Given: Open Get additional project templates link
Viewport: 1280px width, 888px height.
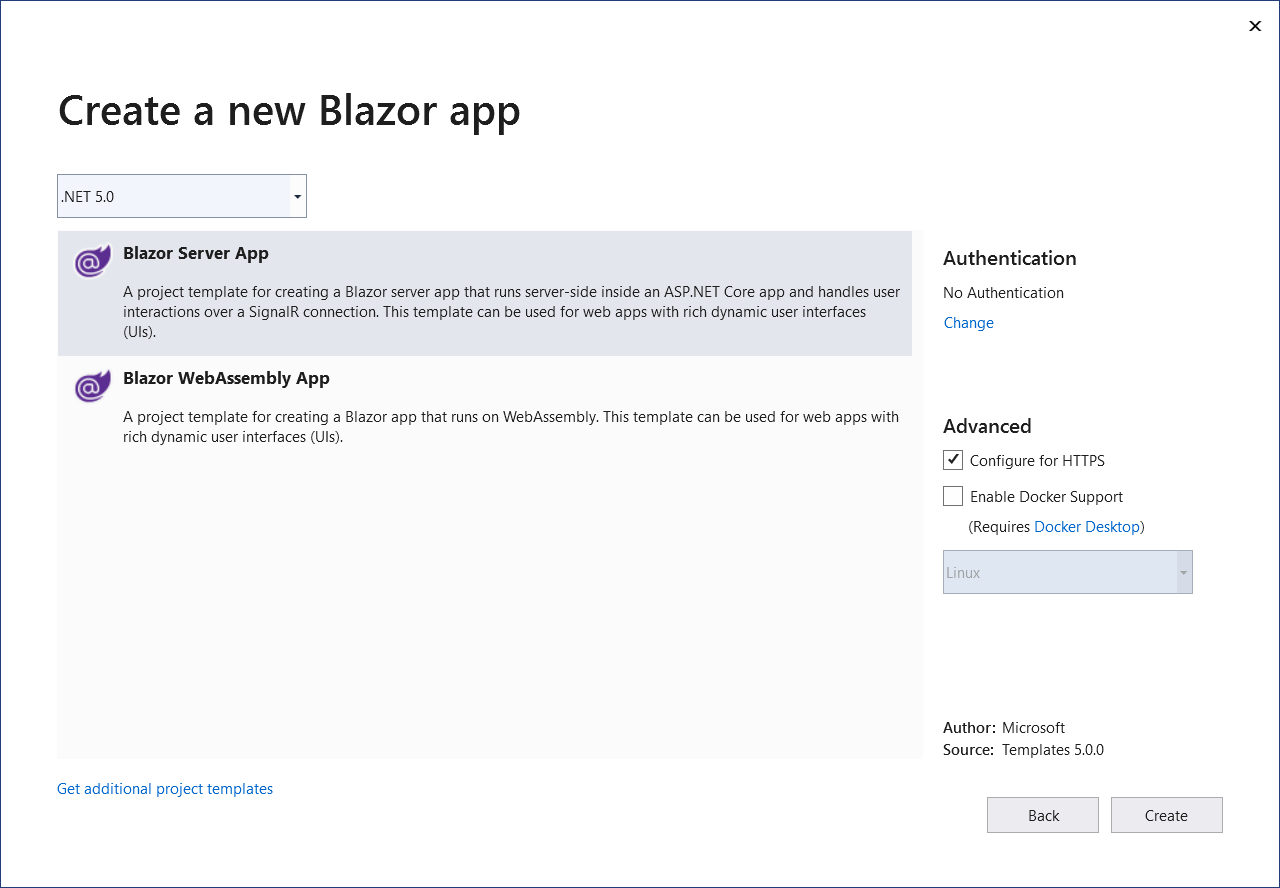Looking at the screenshot, I should click(x=165, y=789).
